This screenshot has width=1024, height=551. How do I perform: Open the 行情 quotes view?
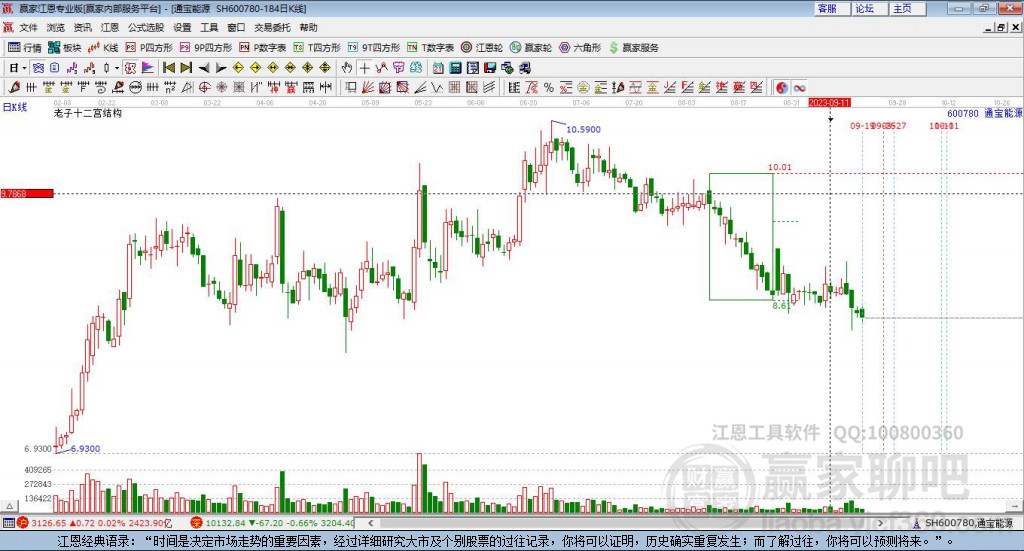25,48
